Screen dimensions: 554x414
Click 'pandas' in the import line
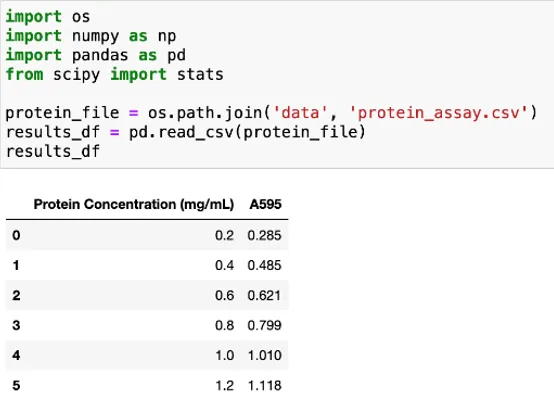coord(100,55)
